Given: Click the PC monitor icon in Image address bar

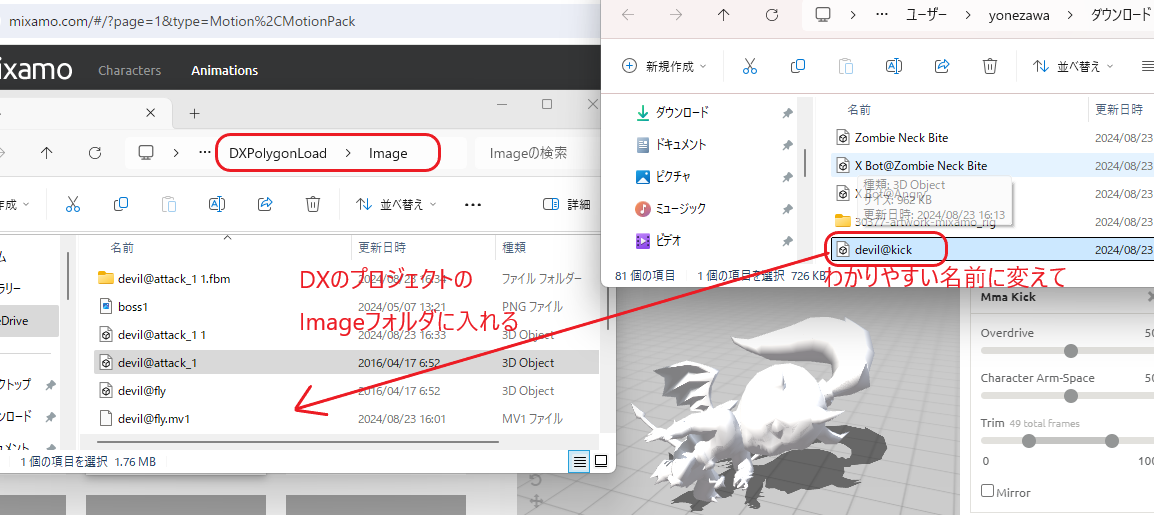Looking at the screenshot, I should tap(146, 153).
